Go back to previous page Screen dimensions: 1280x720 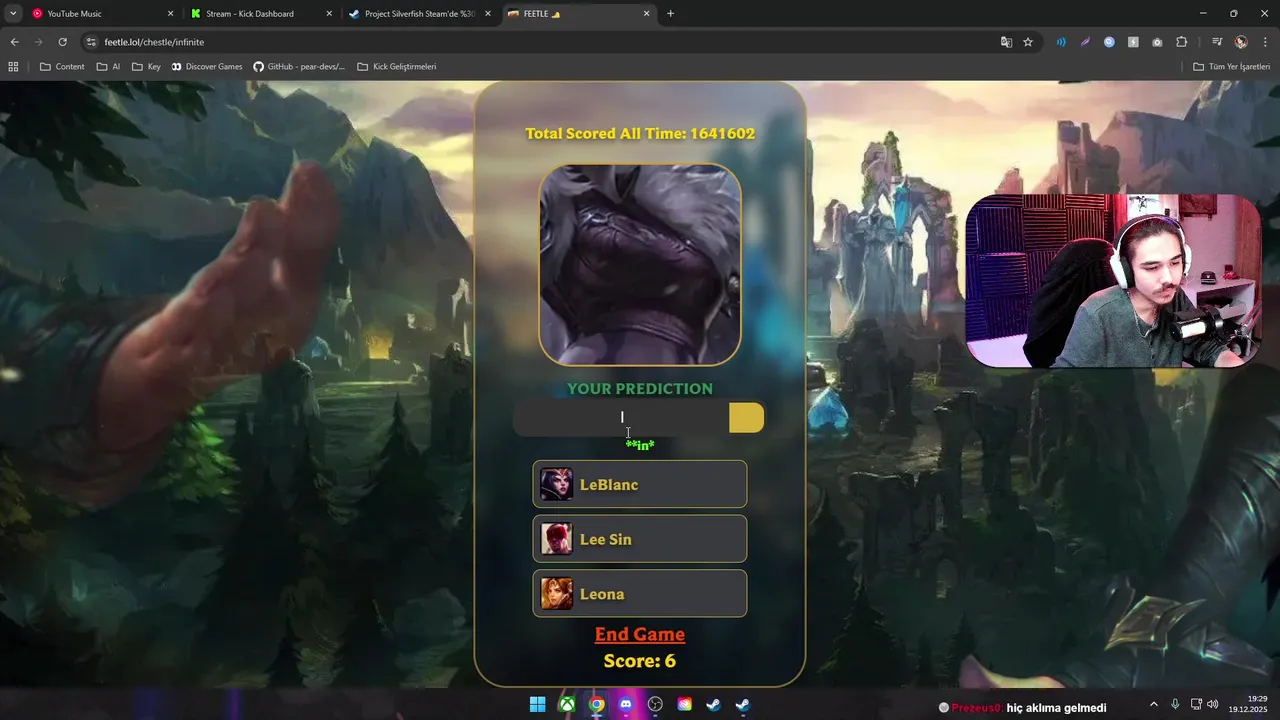coord(14,42)
